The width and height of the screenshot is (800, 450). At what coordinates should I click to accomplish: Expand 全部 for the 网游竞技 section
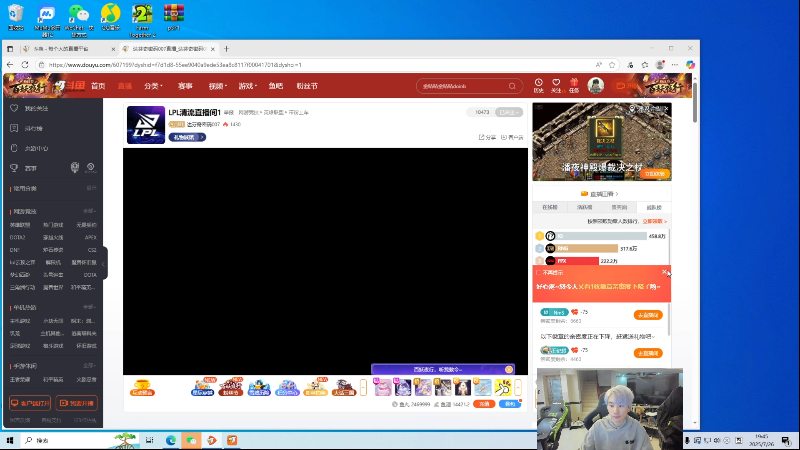(x=89, y=211)
